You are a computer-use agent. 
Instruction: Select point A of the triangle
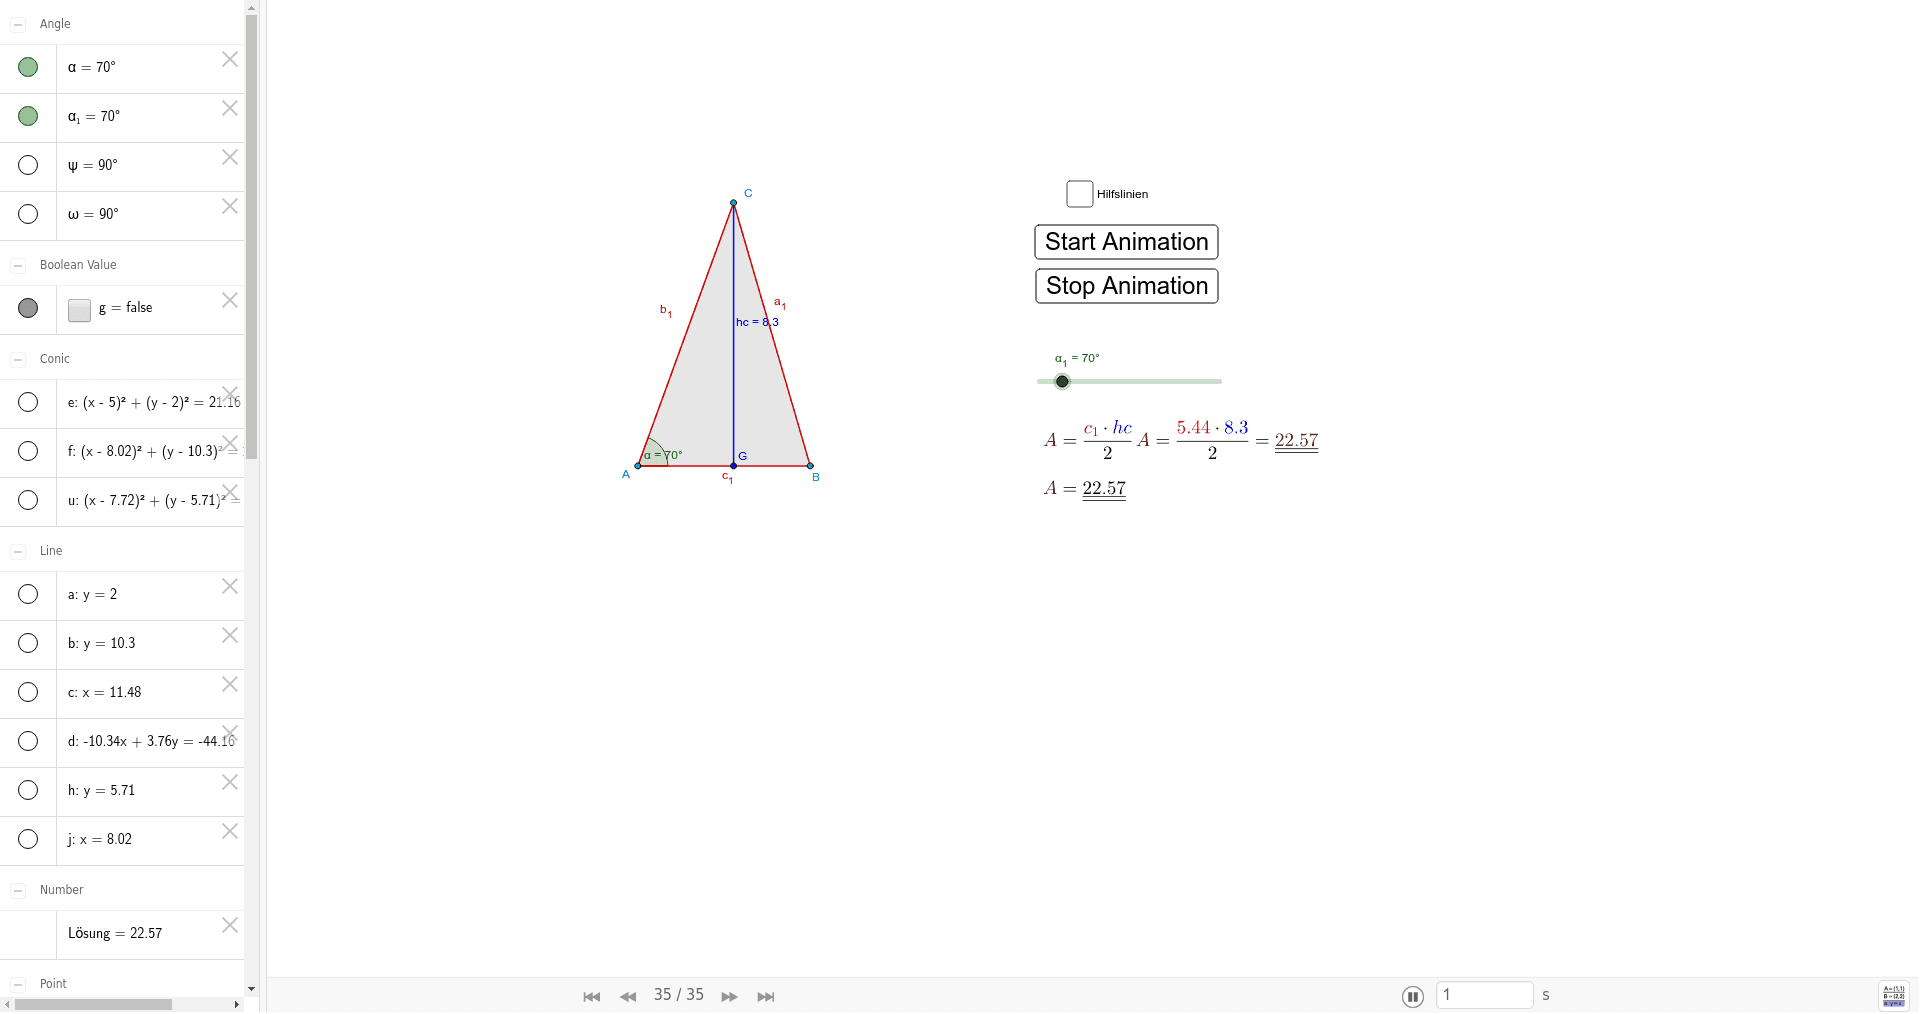coord(638,466)
